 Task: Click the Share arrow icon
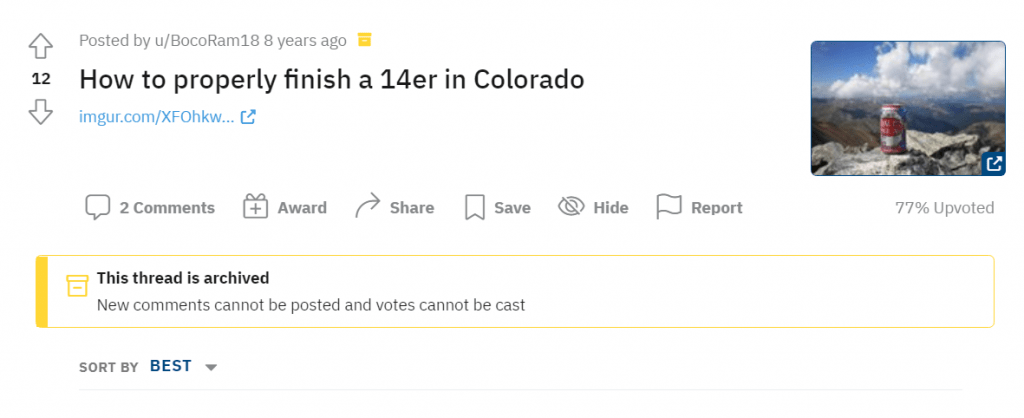coord(368,207)
